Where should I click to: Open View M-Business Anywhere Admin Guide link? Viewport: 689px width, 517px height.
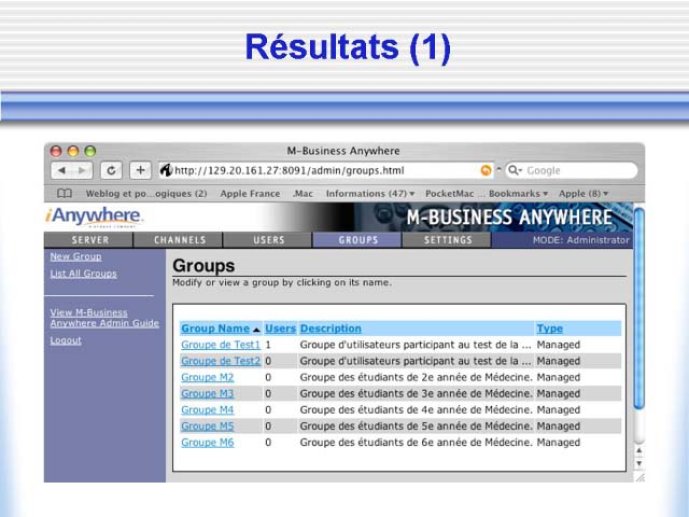click(x=104, y=318)
